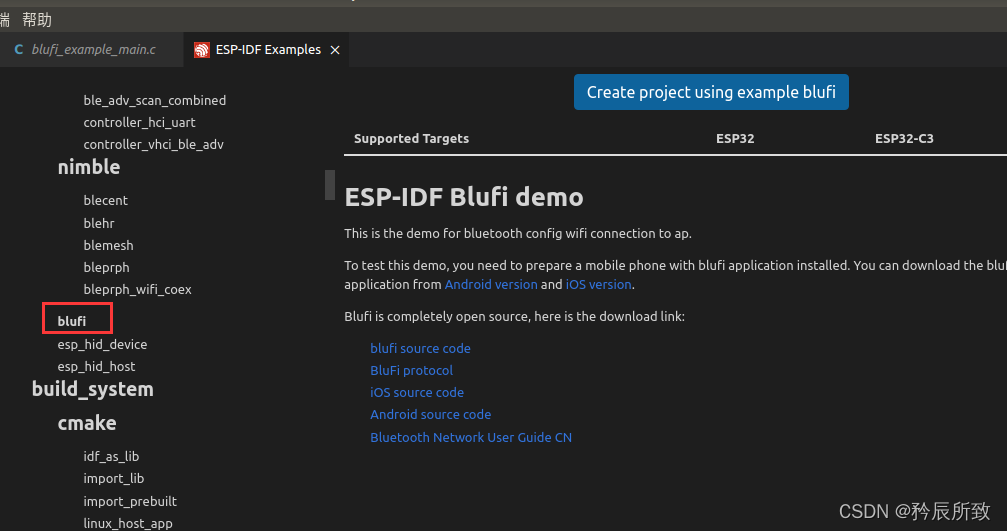The height and width of the screenshot is (531, 1007).
Task: Select idf_as_lib example
Action: coord(111,457)
